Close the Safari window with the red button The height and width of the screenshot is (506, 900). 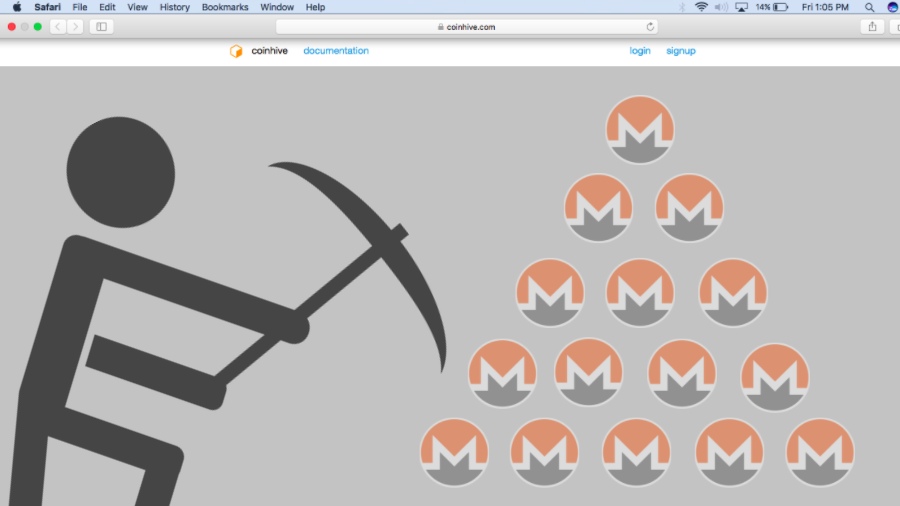11,27
